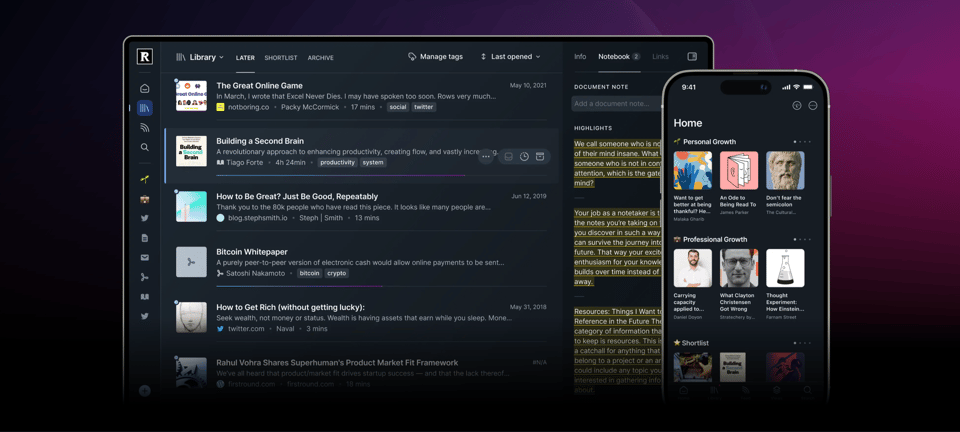
Task: Click the blue Twitter icon next to twitter.com
Action: pyautogui.click(x=220, y=329)
